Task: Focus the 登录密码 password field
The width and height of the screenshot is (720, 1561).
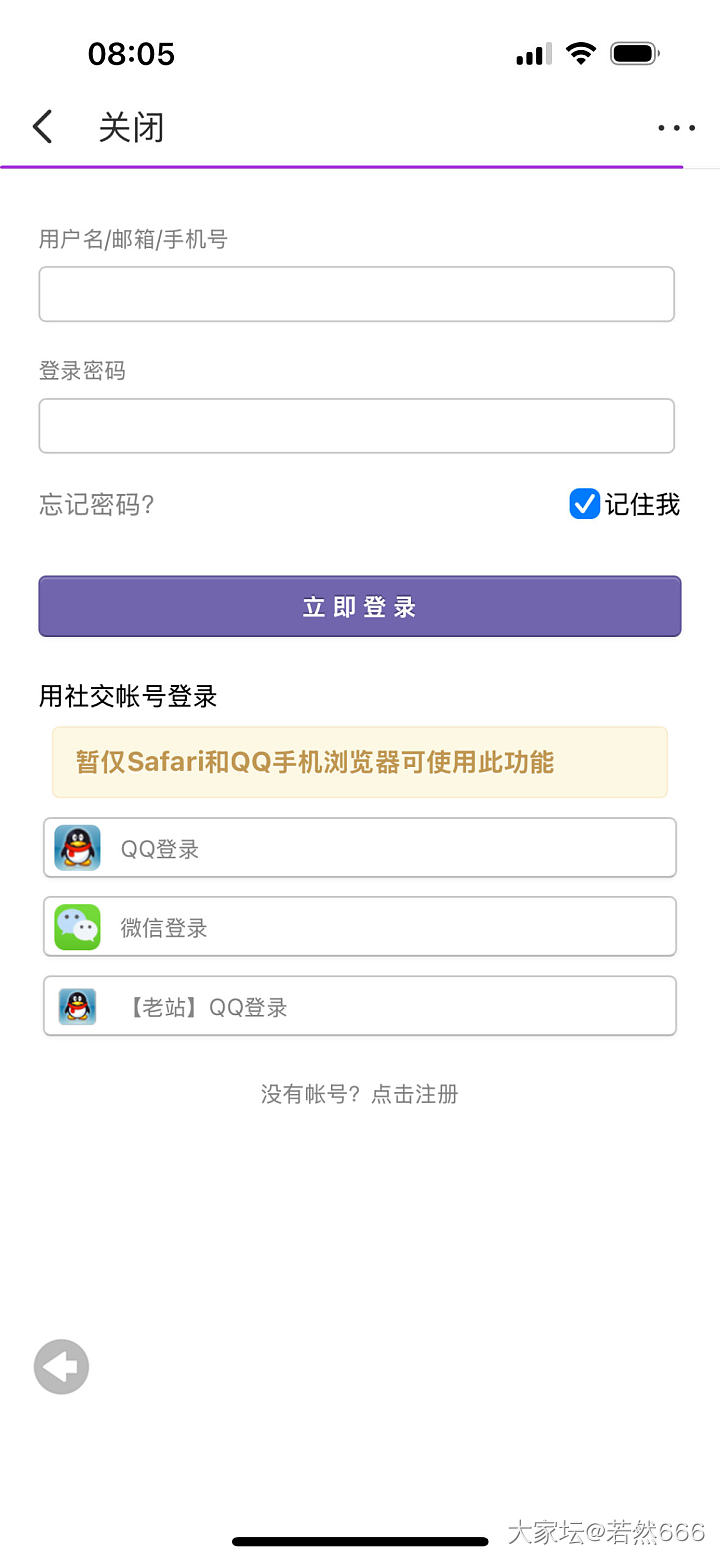Action: 357,426
